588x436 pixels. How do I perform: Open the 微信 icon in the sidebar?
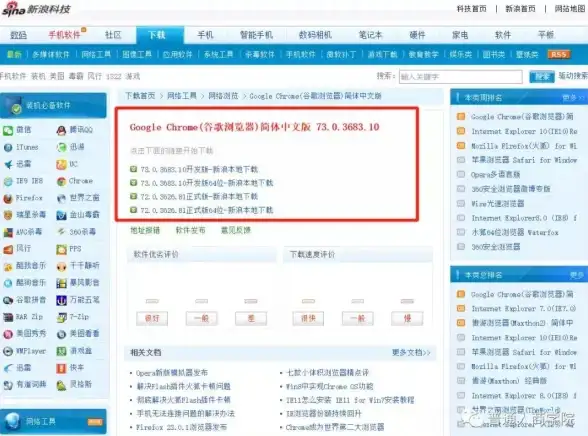pos(8,130)
